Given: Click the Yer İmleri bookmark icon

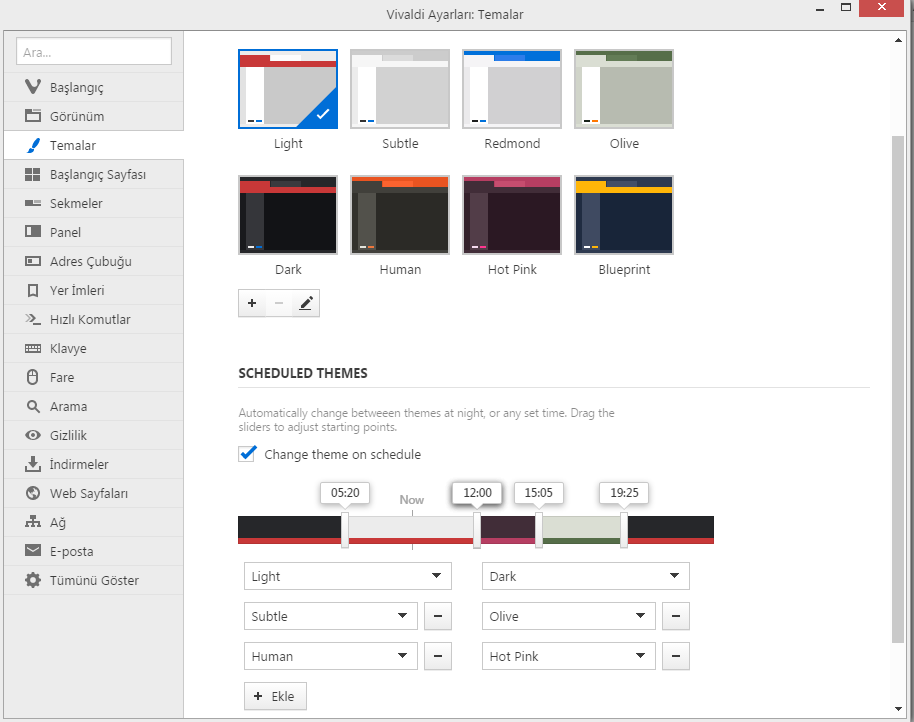Looking at the screenshot, I should (x=33, y=290).
